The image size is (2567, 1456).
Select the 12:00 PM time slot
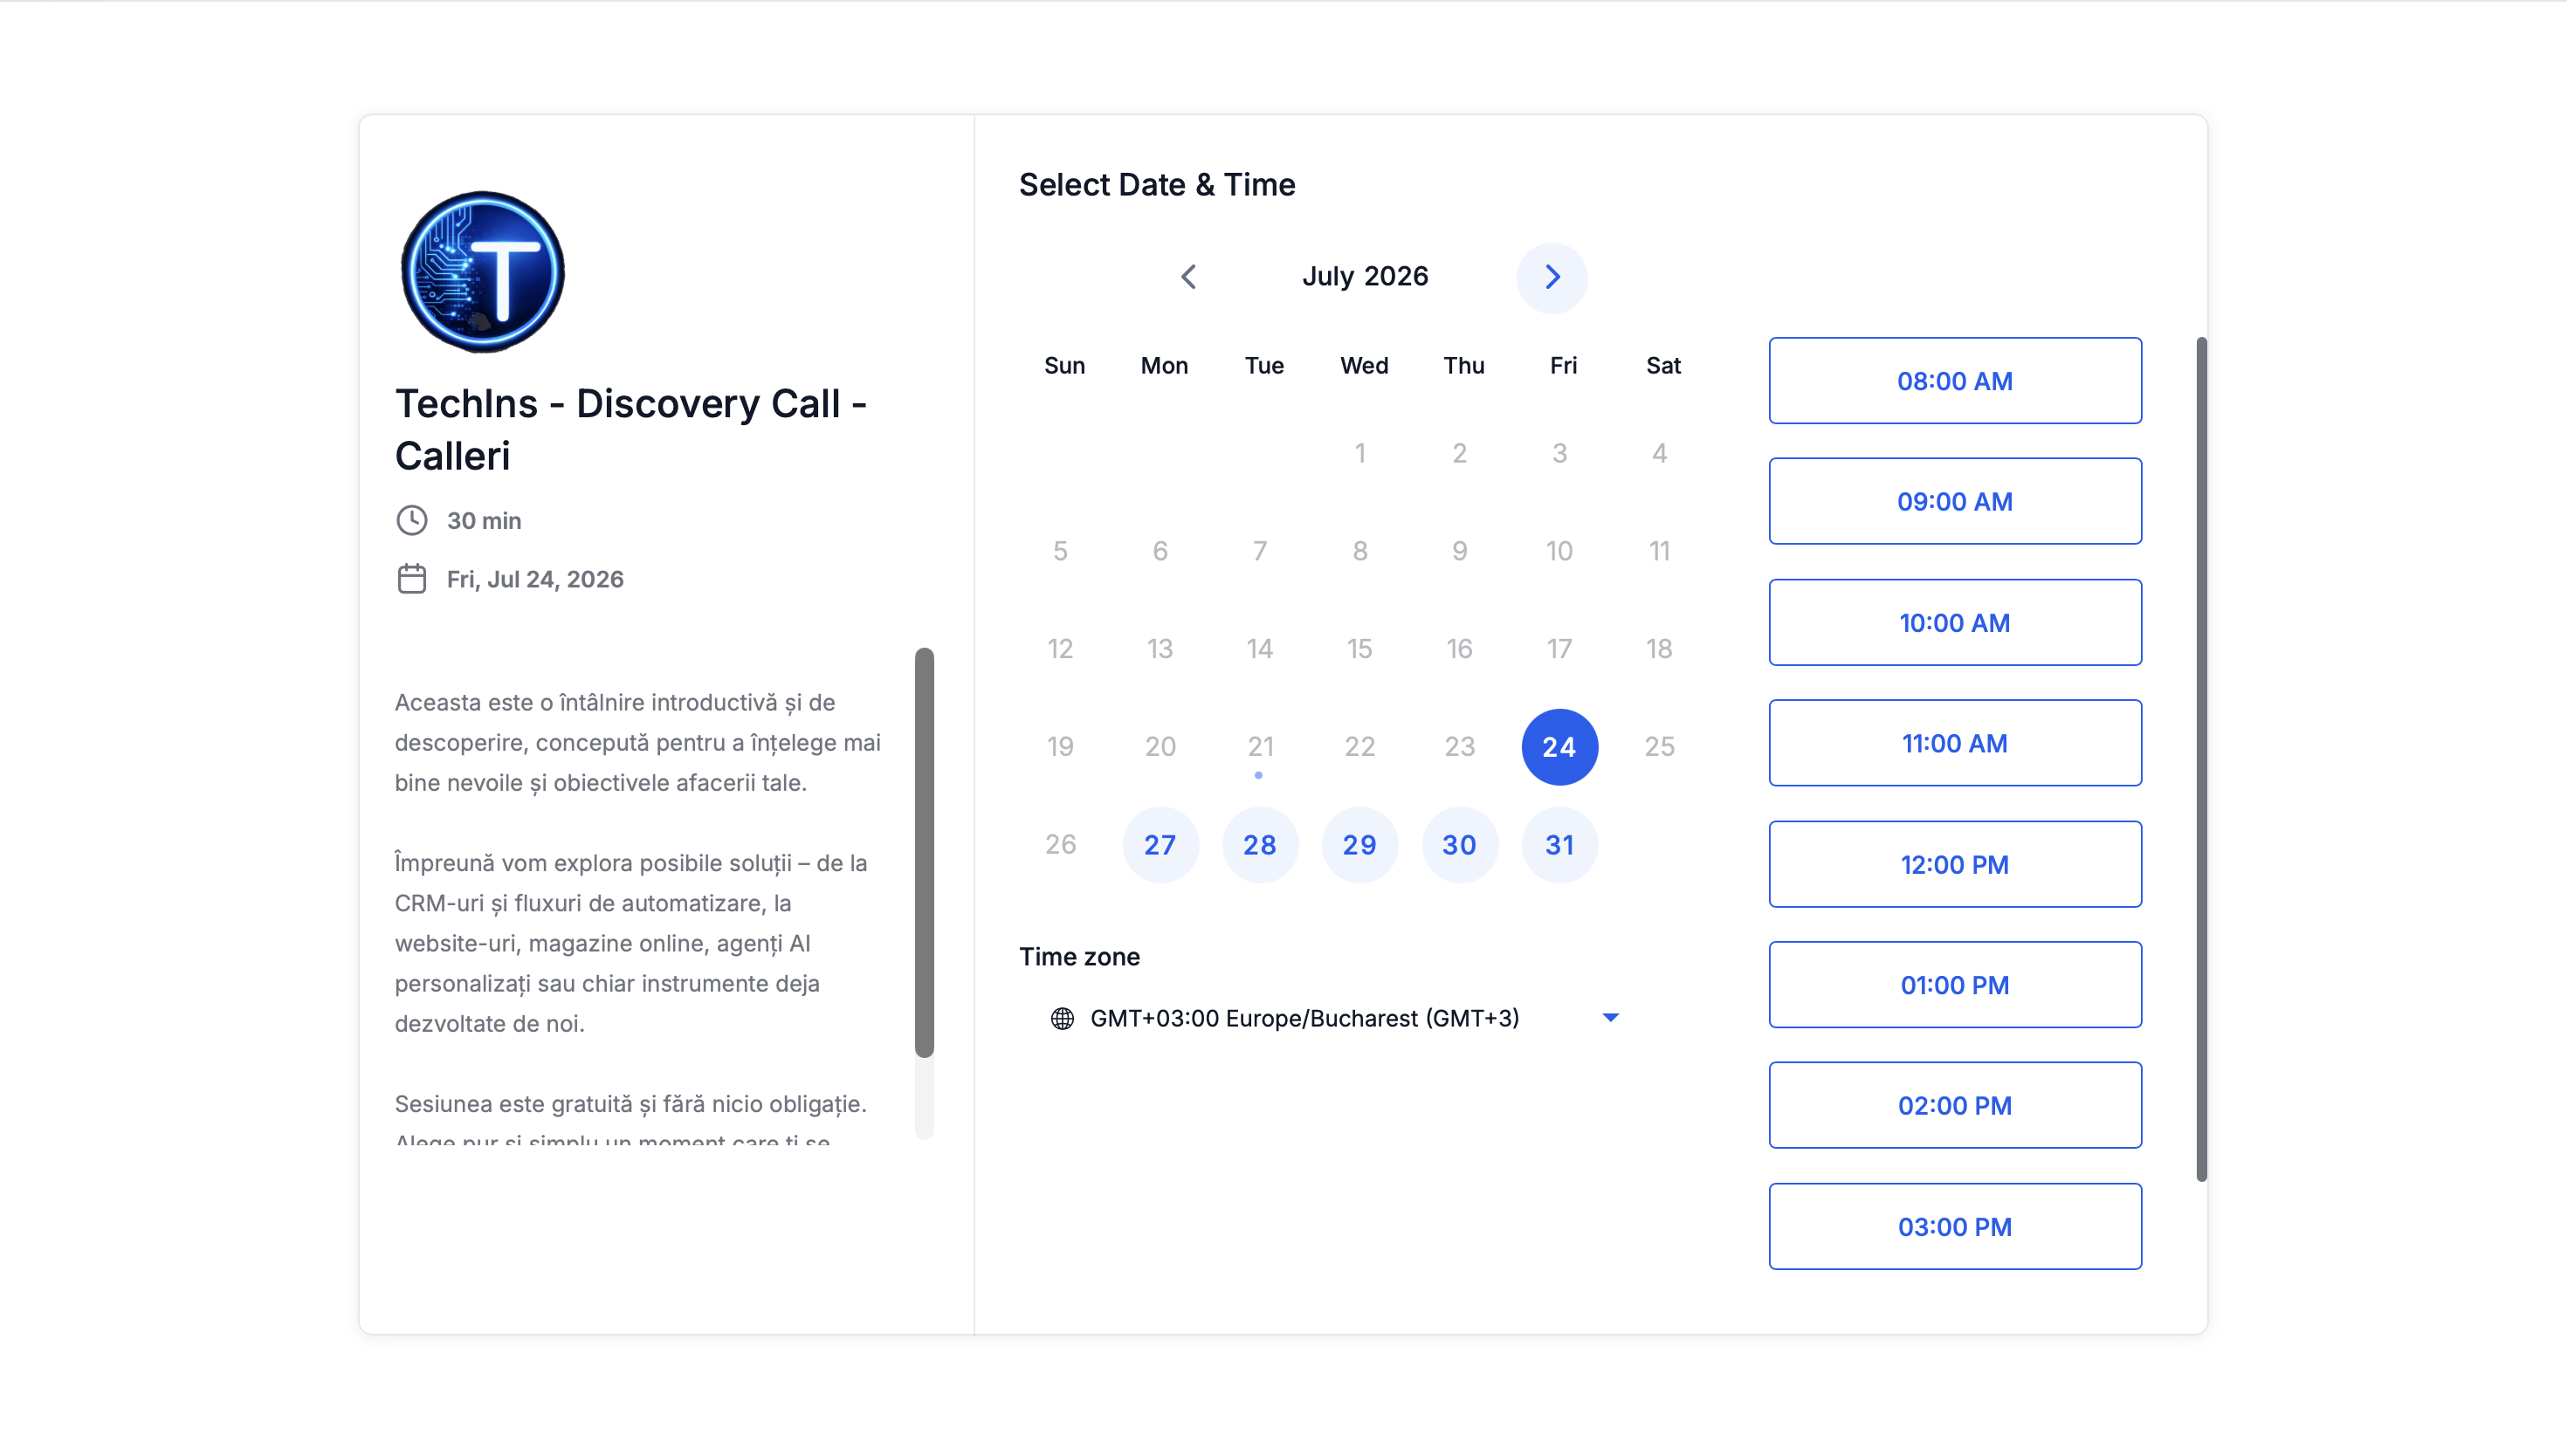1955,864
